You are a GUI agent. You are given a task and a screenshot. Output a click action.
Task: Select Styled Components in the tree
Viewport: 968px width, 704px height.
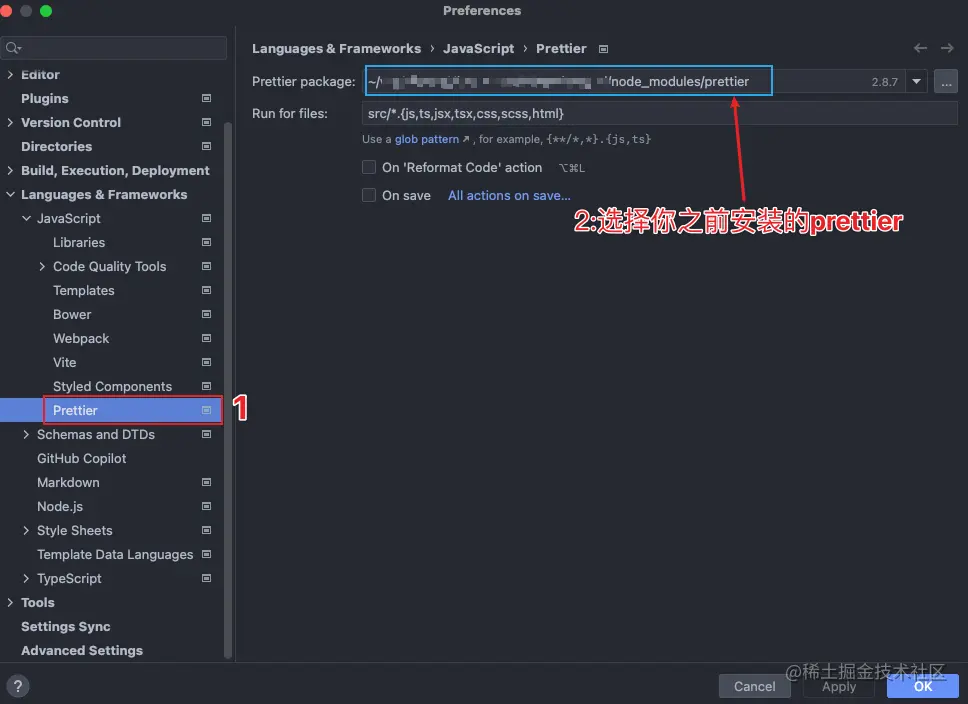[x=112, y=386]
